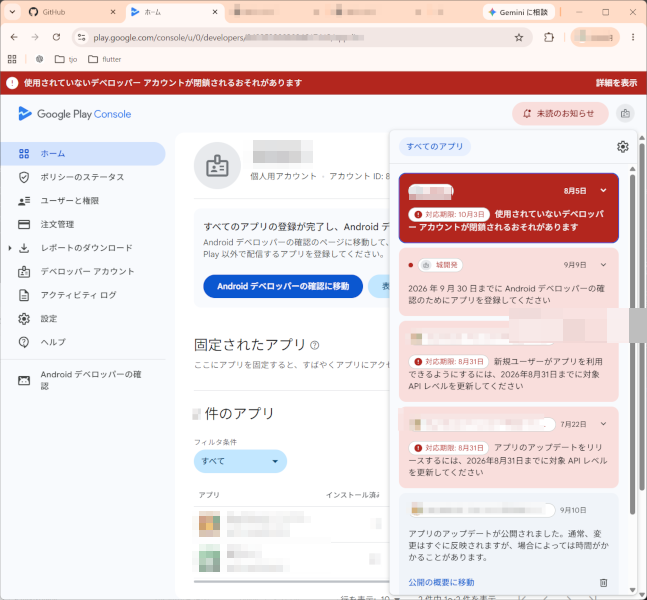Image resolution: width=647 pixels, height=600 pixels.
Task: Open the Chrome apps grid in bookmarks bar
Action: point(12,59)
